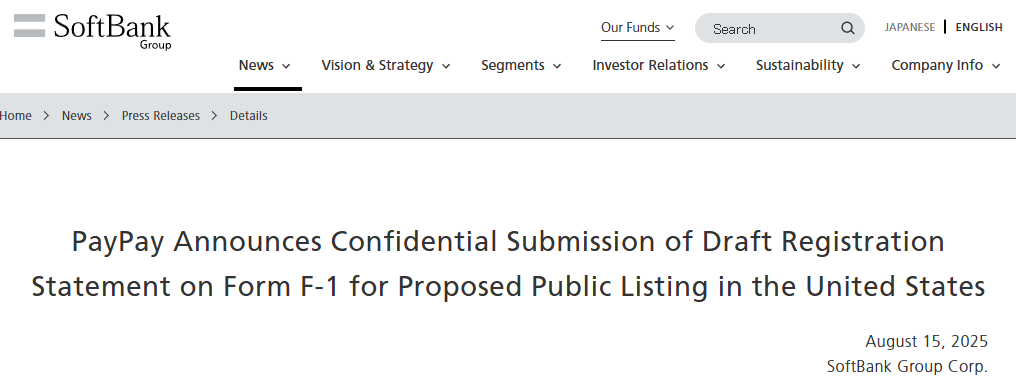This screenshot has height=392, width=1016.
Task: Click the Details breadcrumb item
Action: 249,116
